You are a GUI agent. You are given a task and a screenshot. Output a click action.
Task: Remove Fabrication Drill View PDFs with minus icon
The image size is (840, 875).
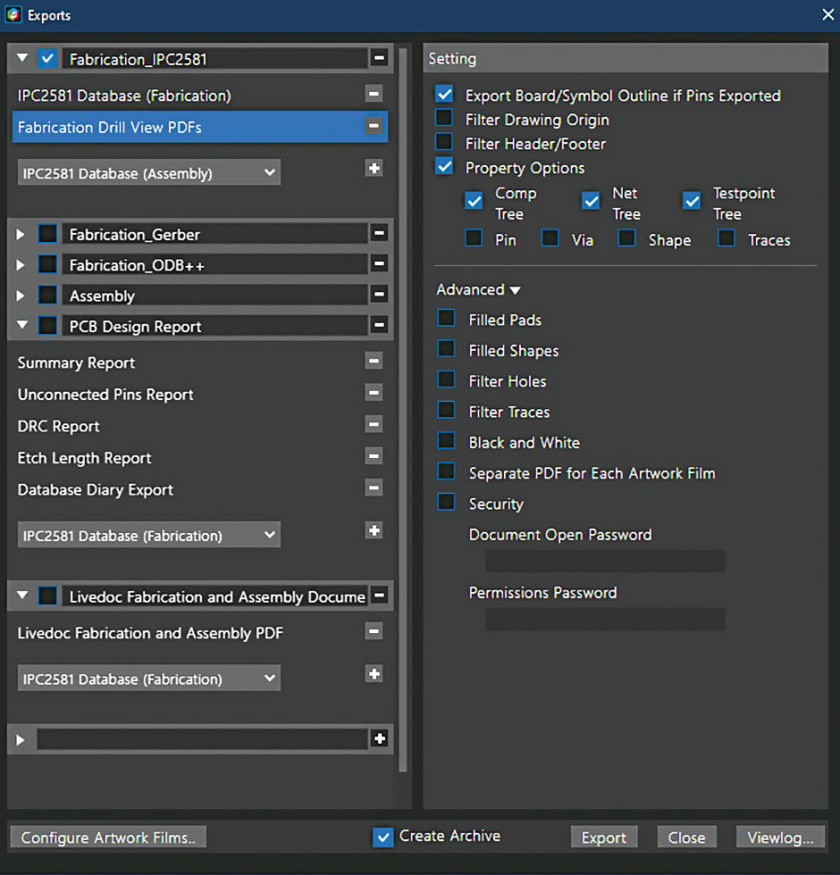click(x=373, y=126)
